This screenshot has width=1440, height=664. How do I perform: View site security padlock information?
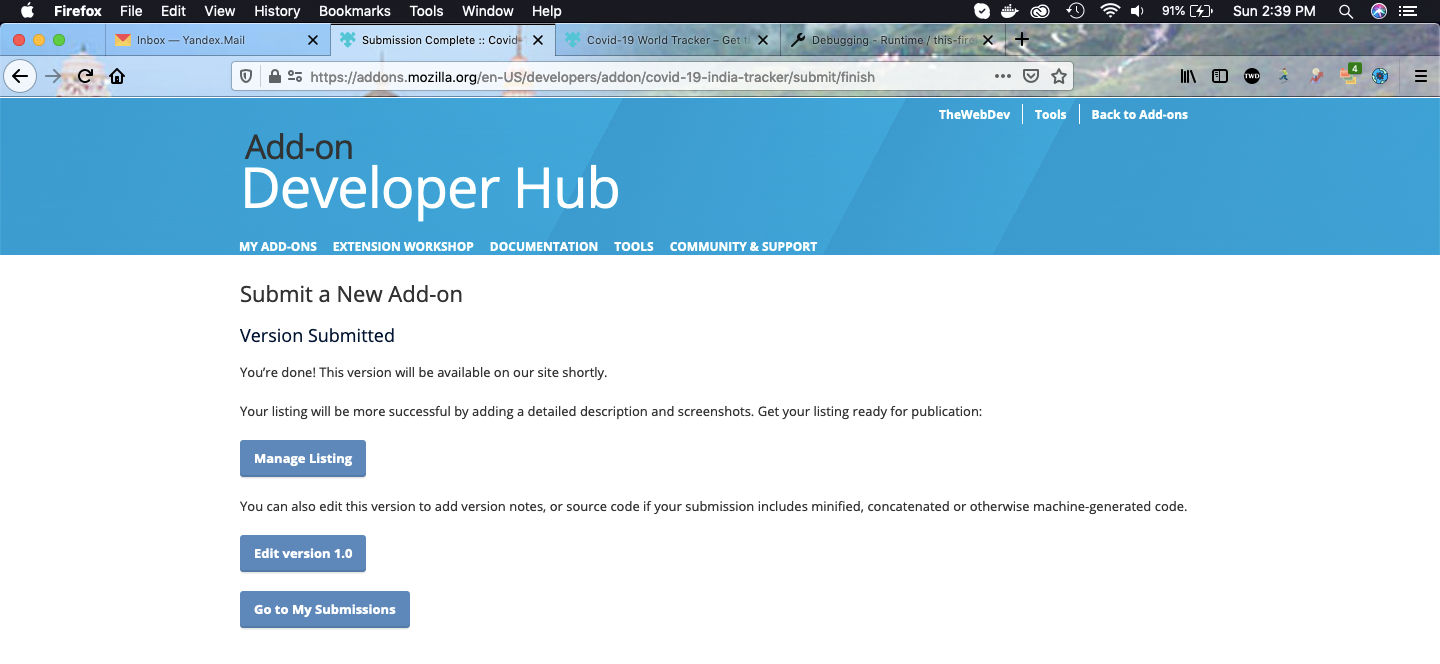[x=275, y=76]
